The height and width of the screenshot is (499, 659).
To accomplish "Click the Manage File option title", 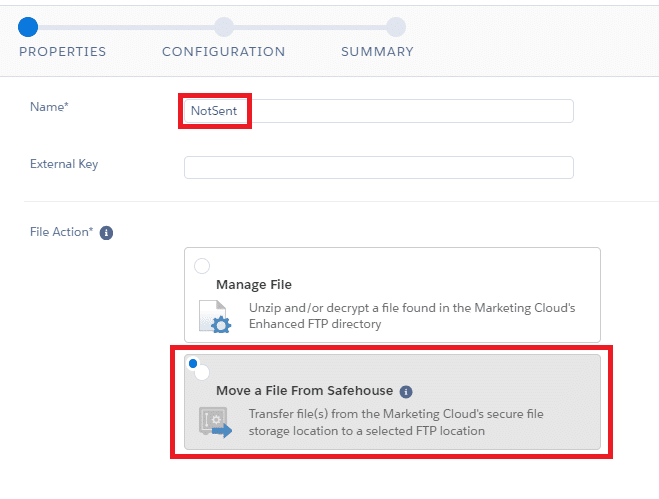I will click(254, 285).
